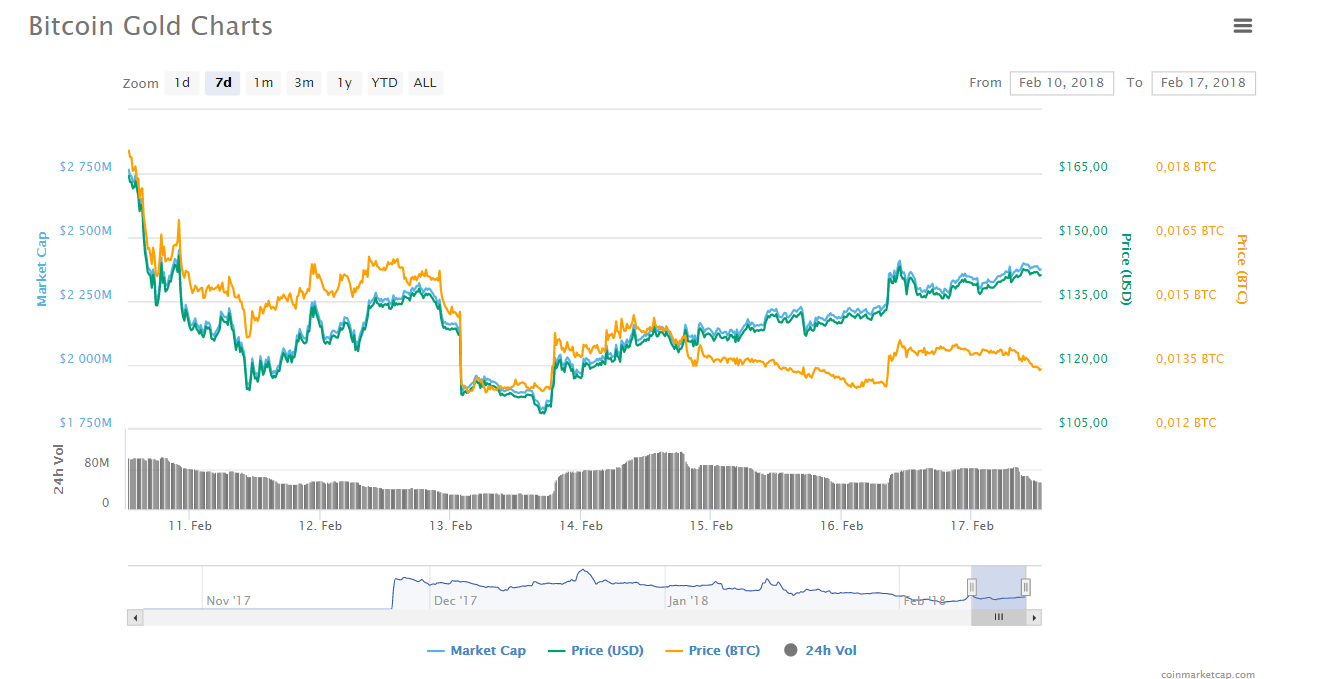Click the left scrollbar arrow under the navigator
This screenshot has width=1320, height=679.
click(135, 617)
